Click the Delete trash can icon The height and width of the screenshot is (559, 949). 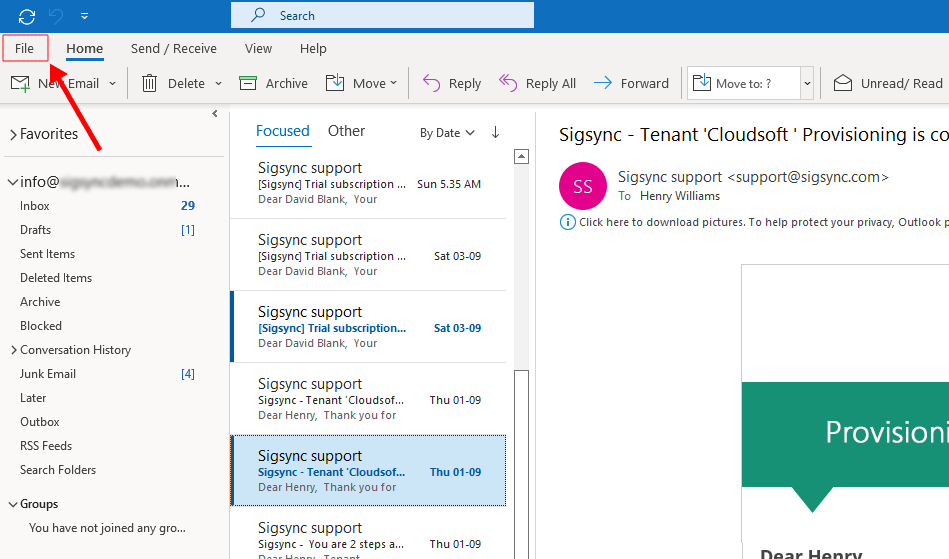tap(150, 83)
